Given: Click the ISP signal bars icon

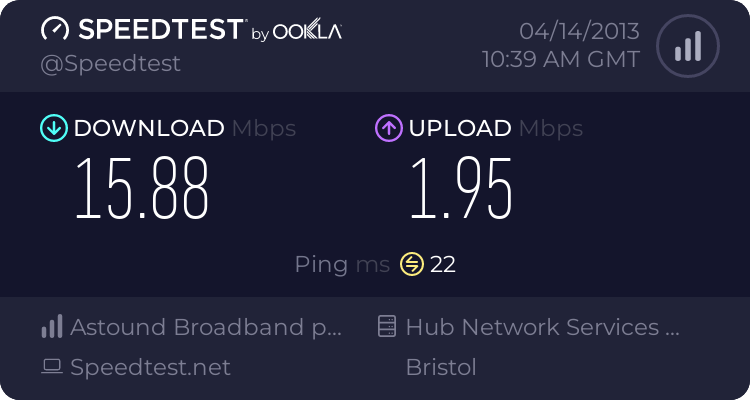Looking at the screenshot, I should coord(52,327).
